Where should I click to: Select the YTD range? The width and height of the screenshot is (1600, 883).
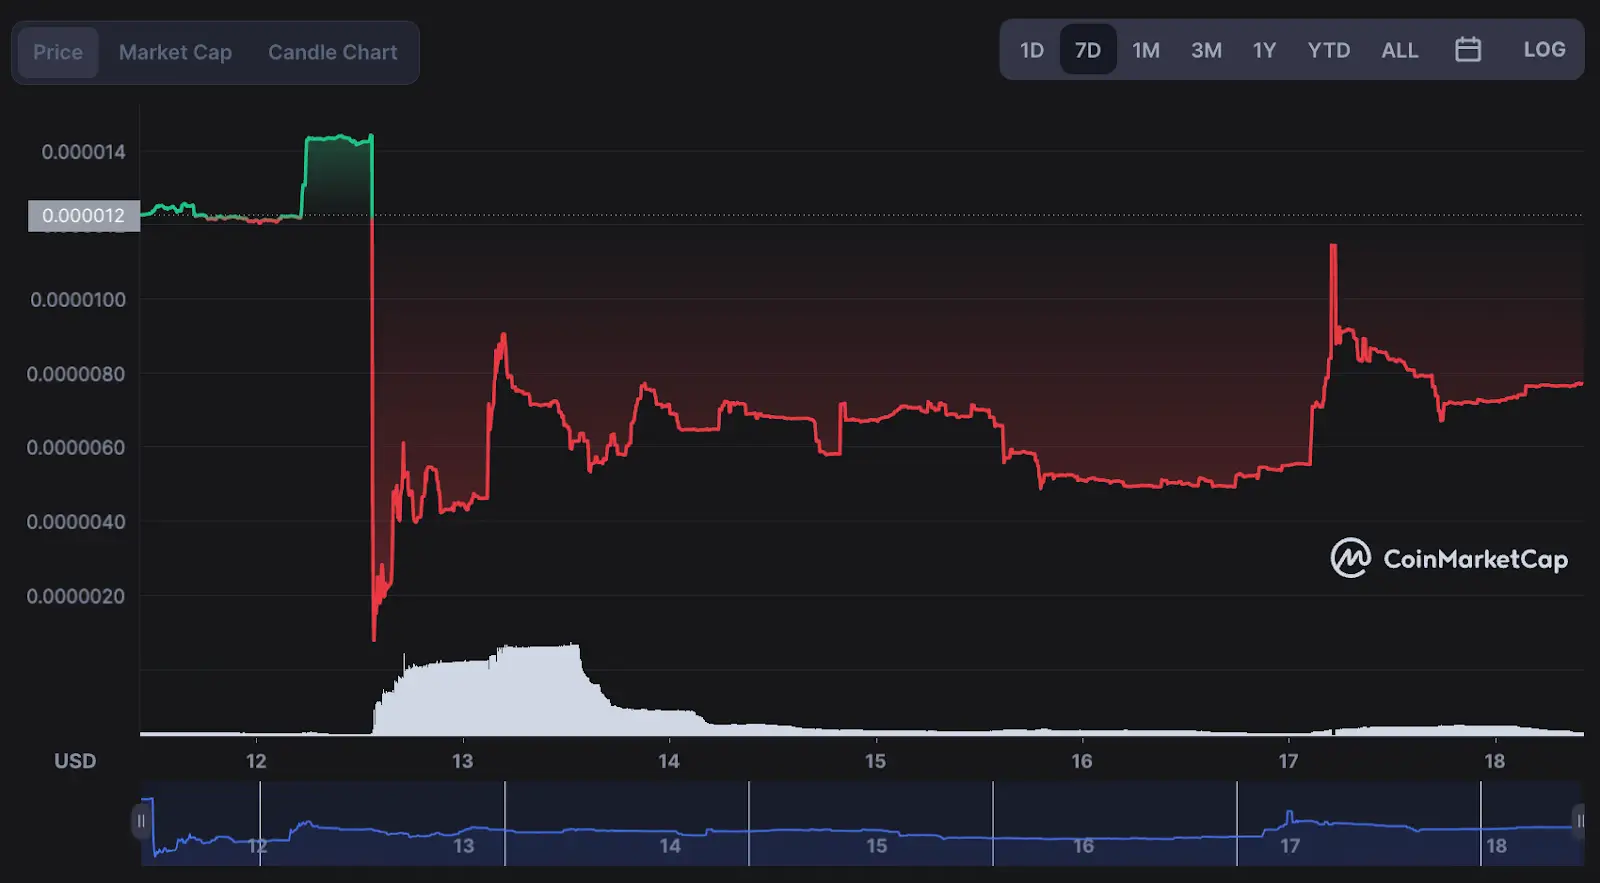1329,50
